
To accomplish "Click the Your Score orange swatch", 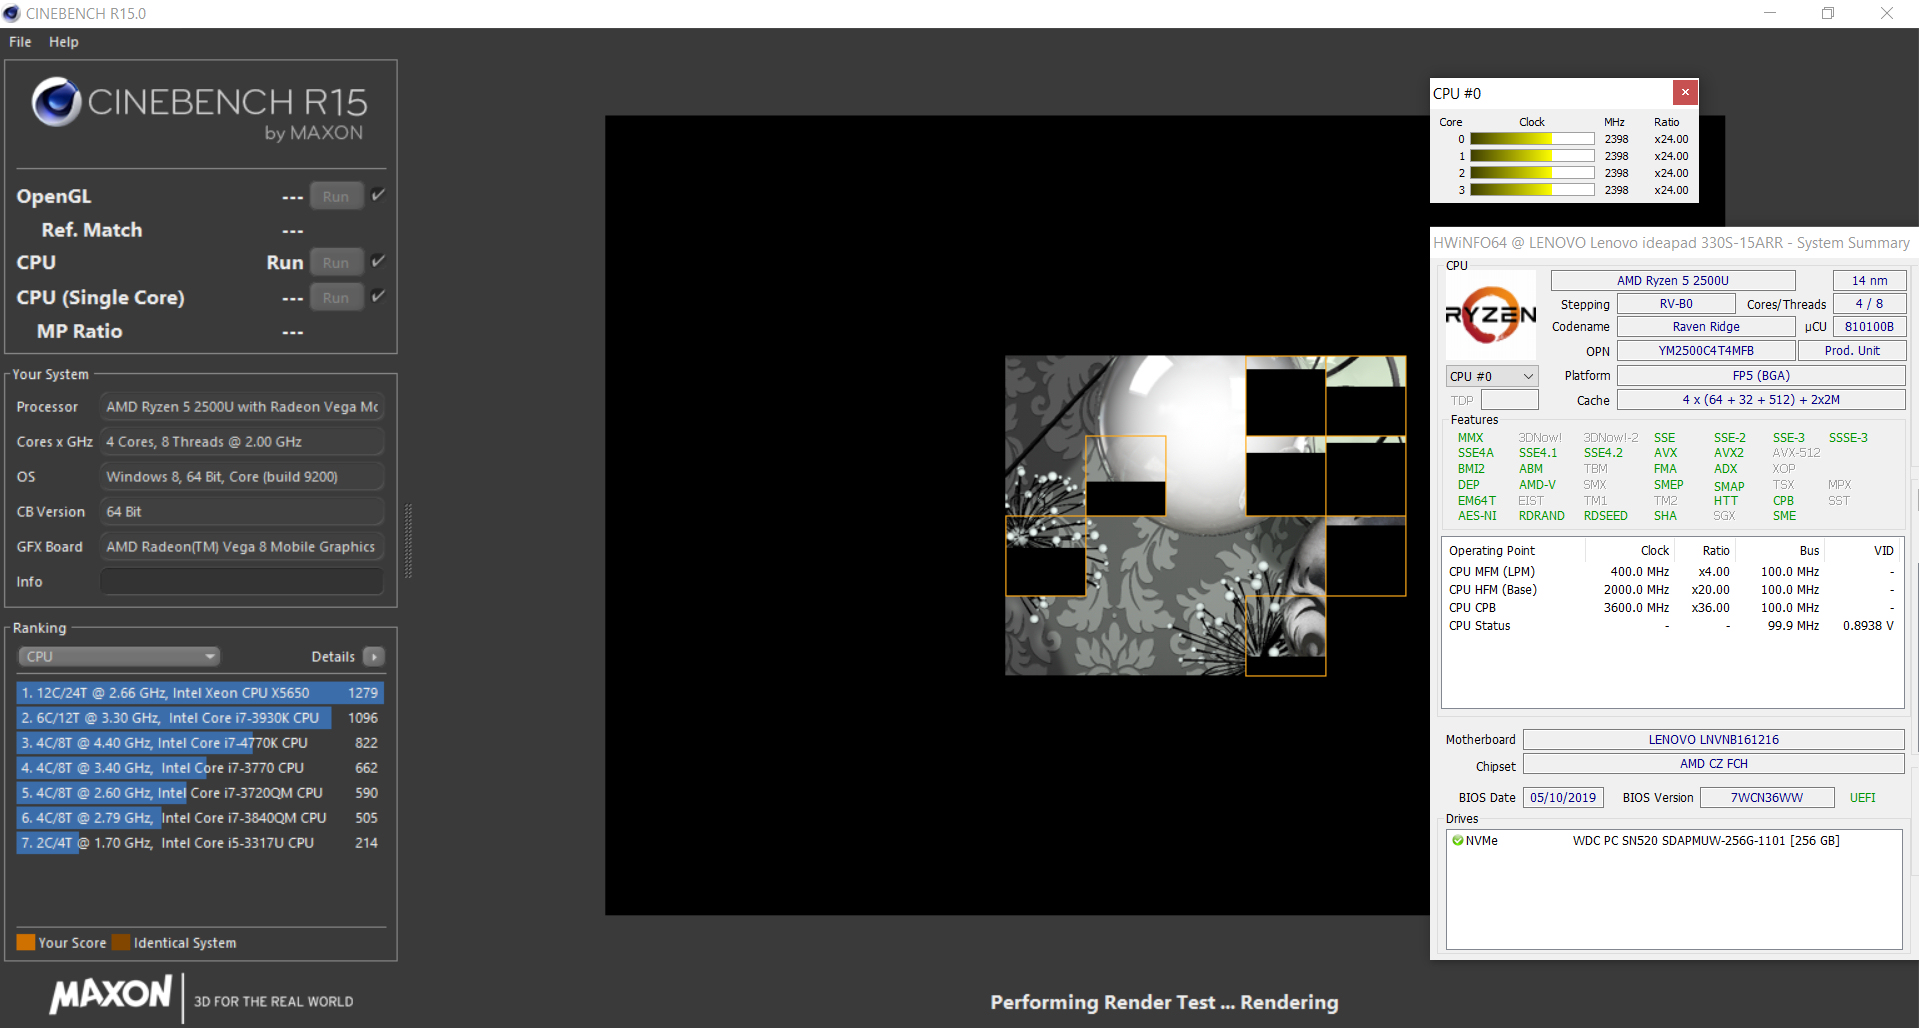I will (26, 943).
